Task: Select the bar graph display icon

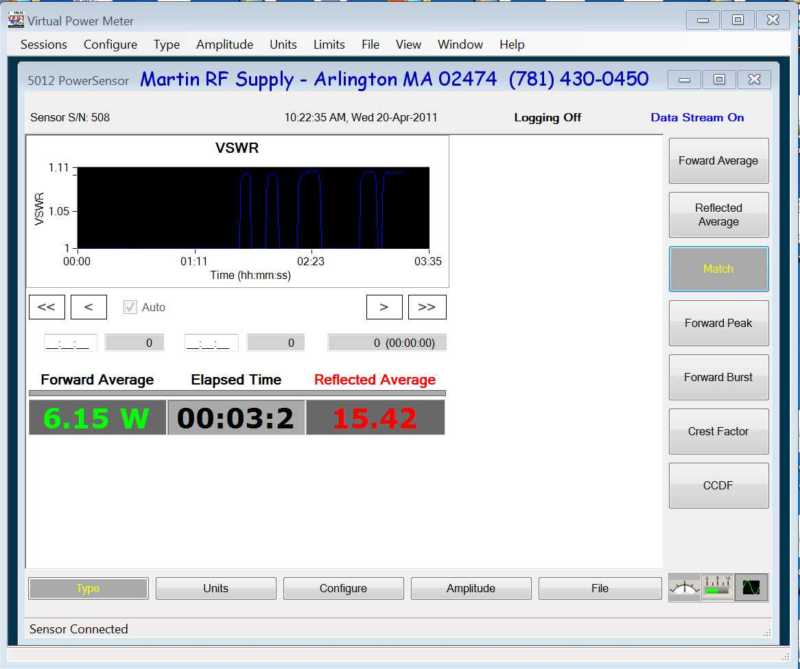Action: coord(717,587)
